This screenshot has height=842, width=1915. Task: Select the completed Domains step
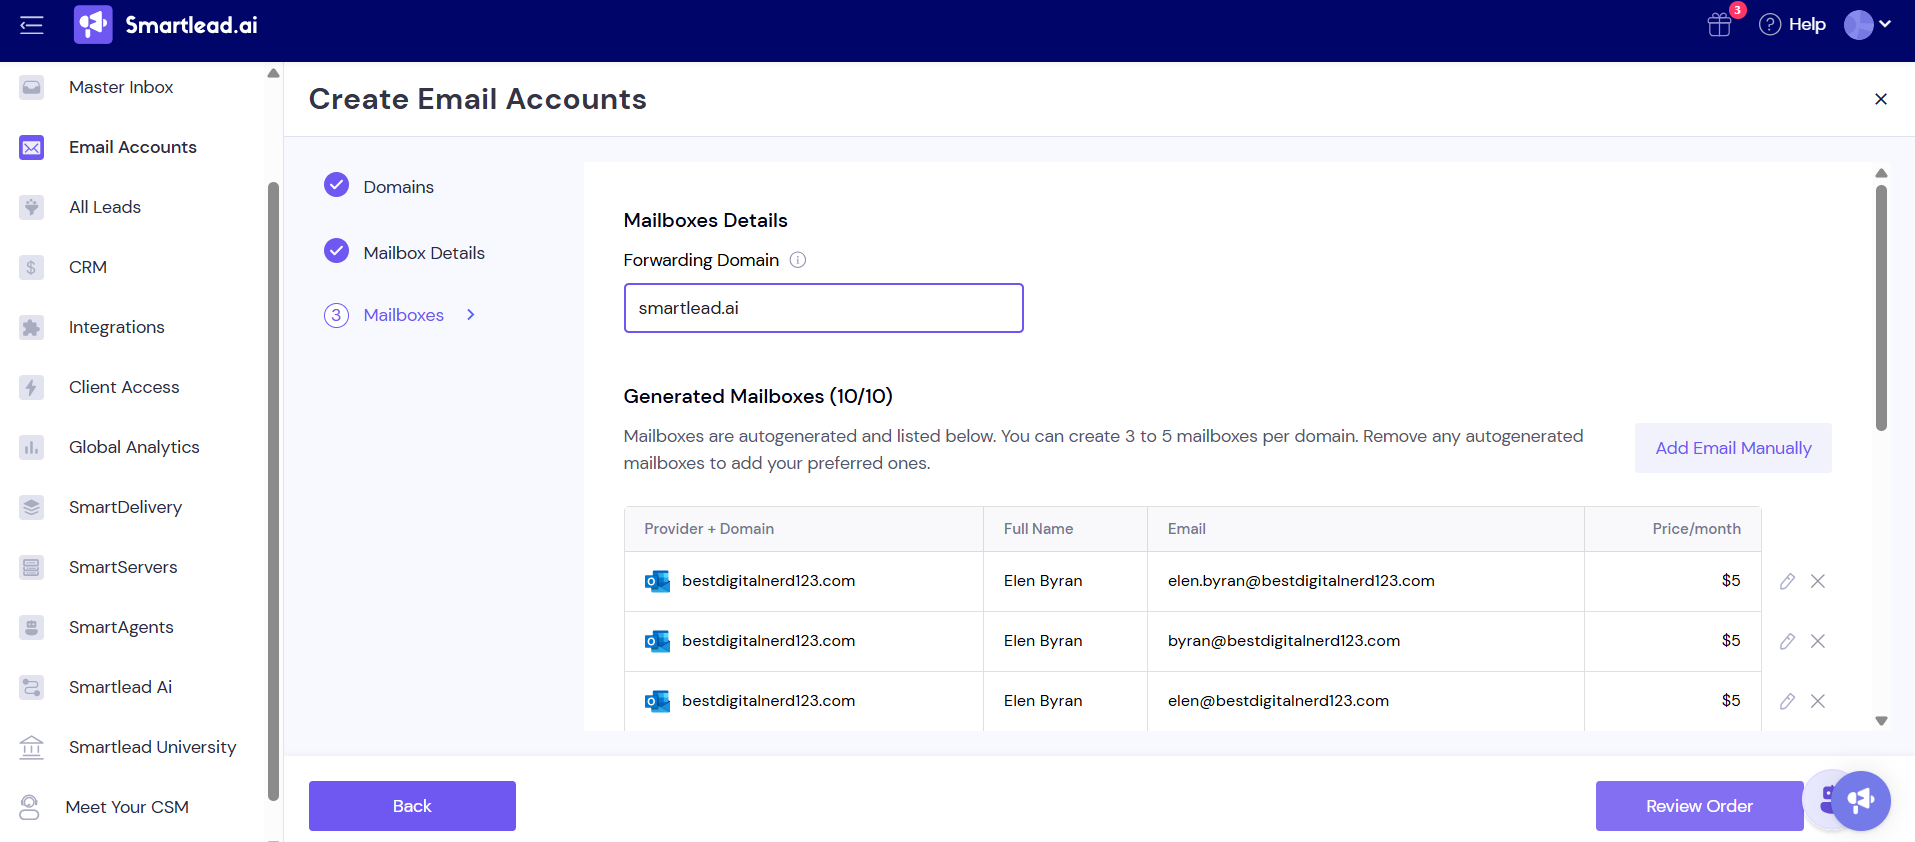click(x=398, y=187)
